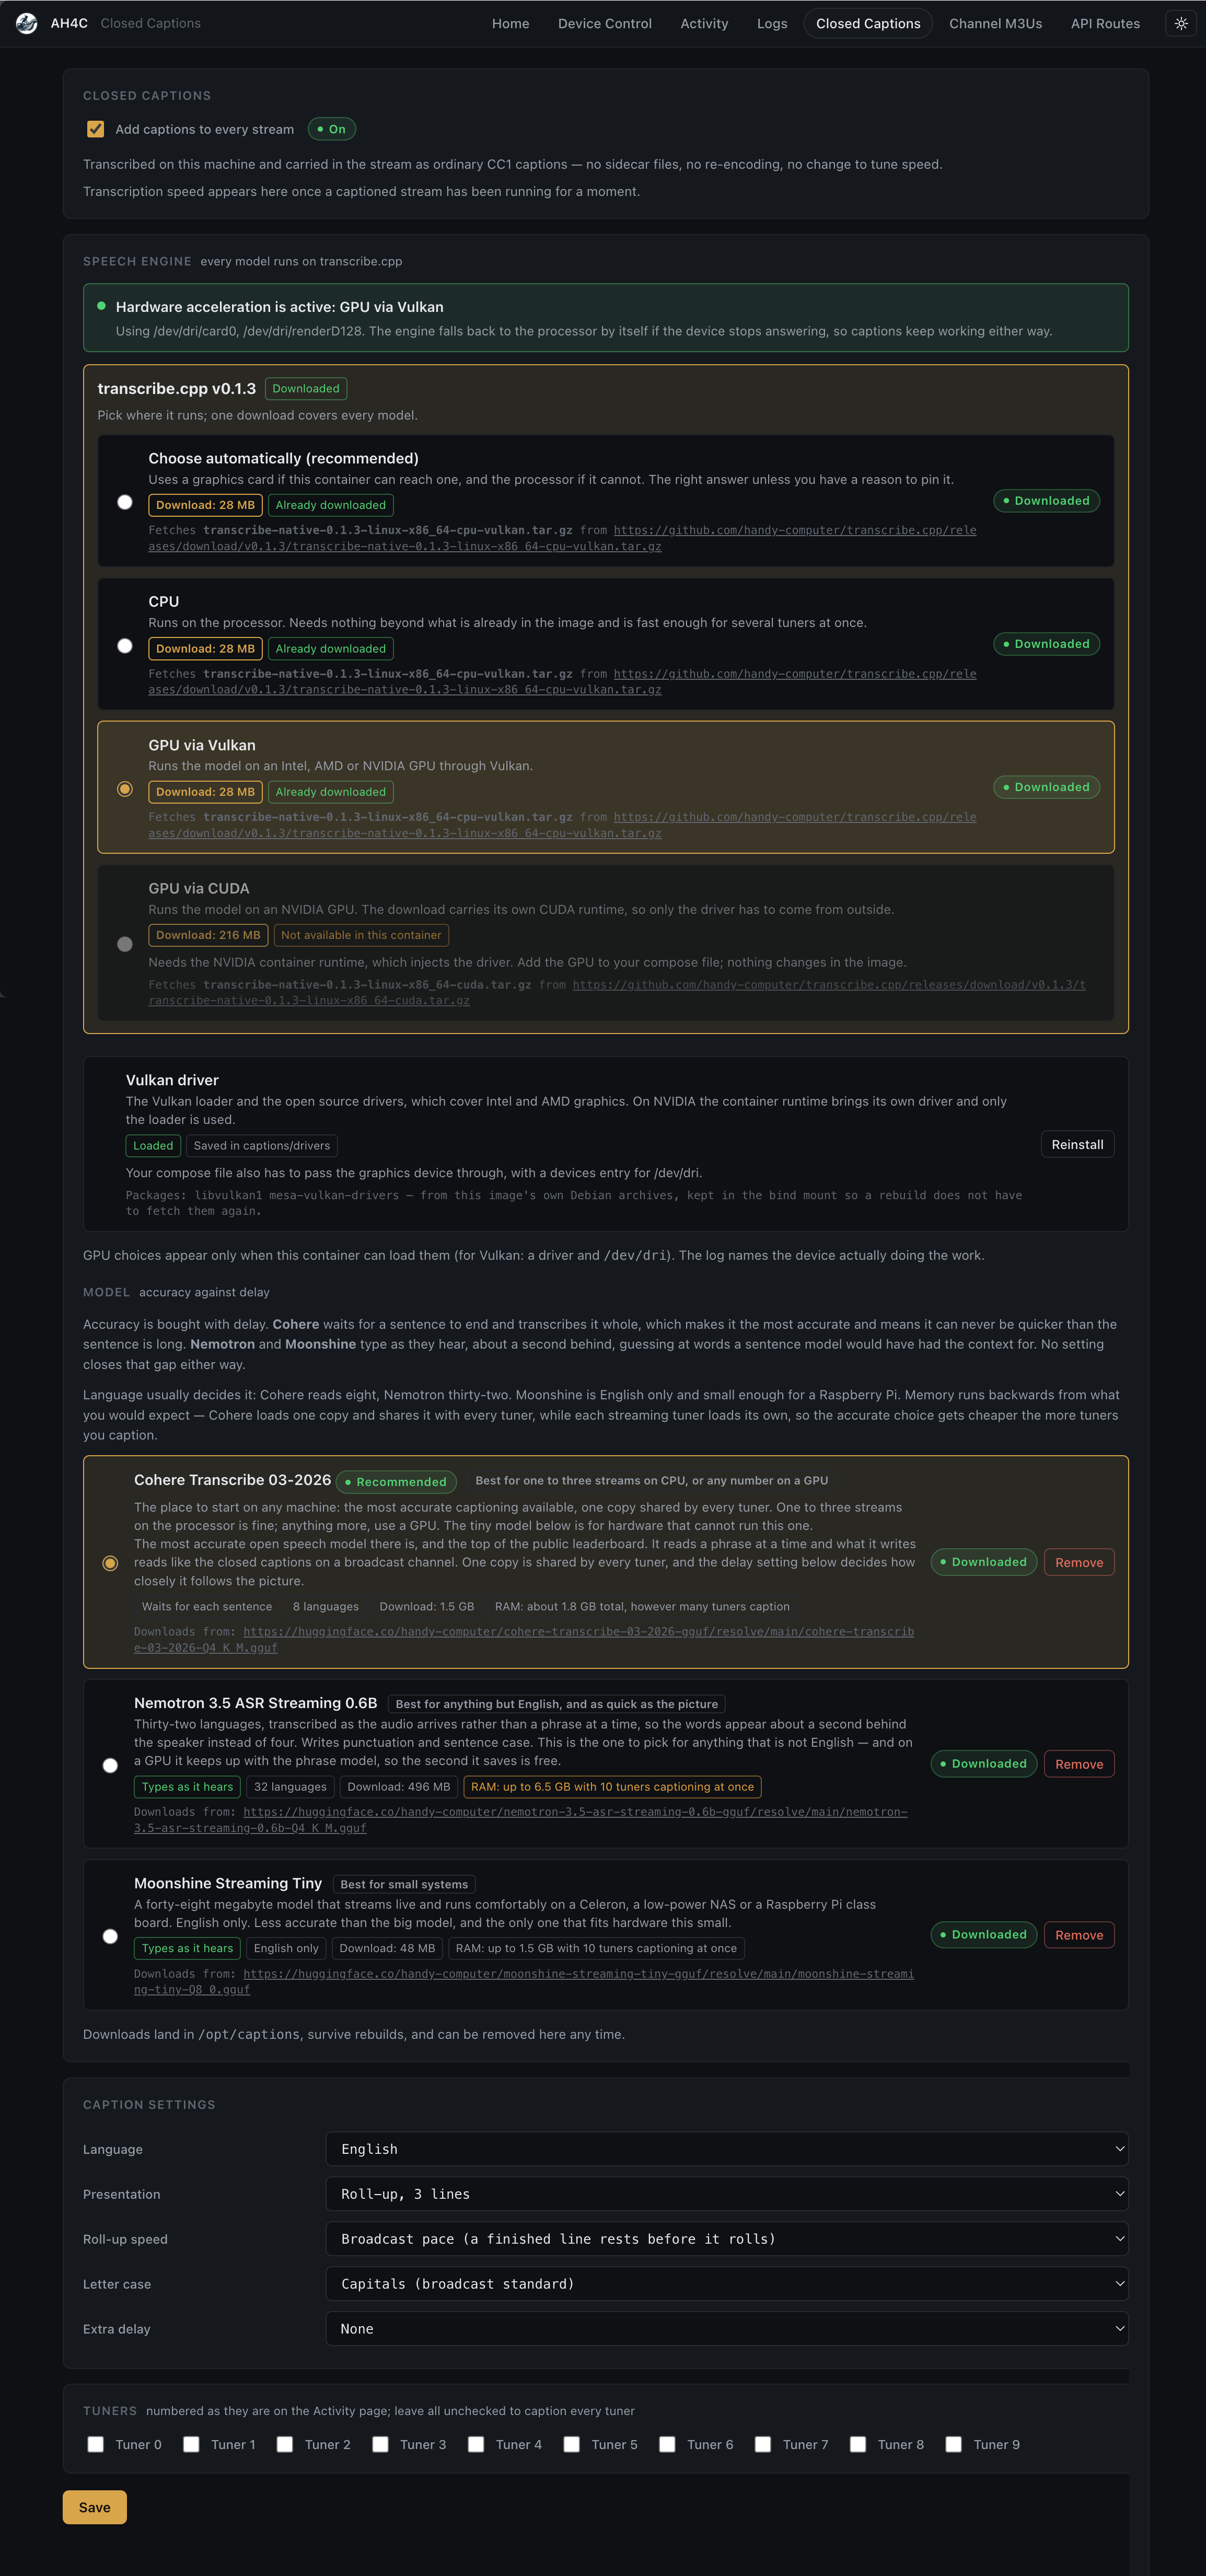Click the AH4C logo icon
1206x2576 pixels.
[27, 23]
